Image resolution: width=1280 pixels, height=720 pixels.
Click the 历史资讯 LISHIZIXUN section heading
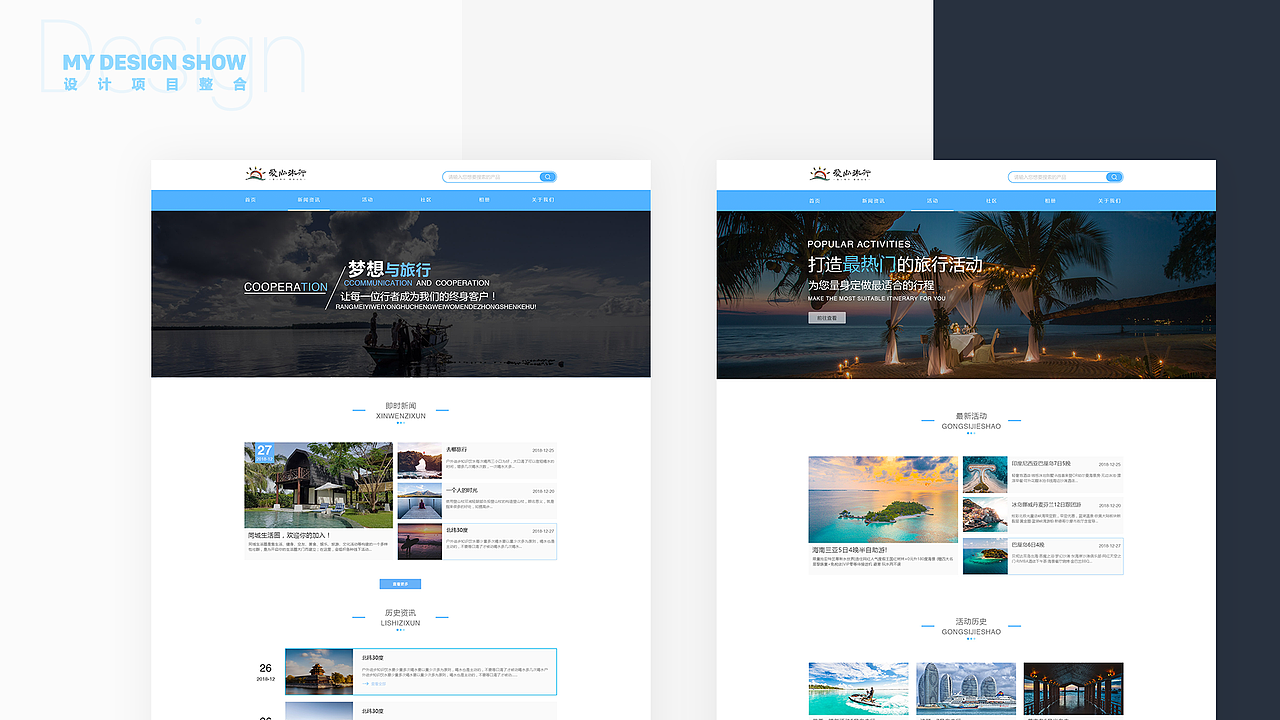(x=401, y=617)
